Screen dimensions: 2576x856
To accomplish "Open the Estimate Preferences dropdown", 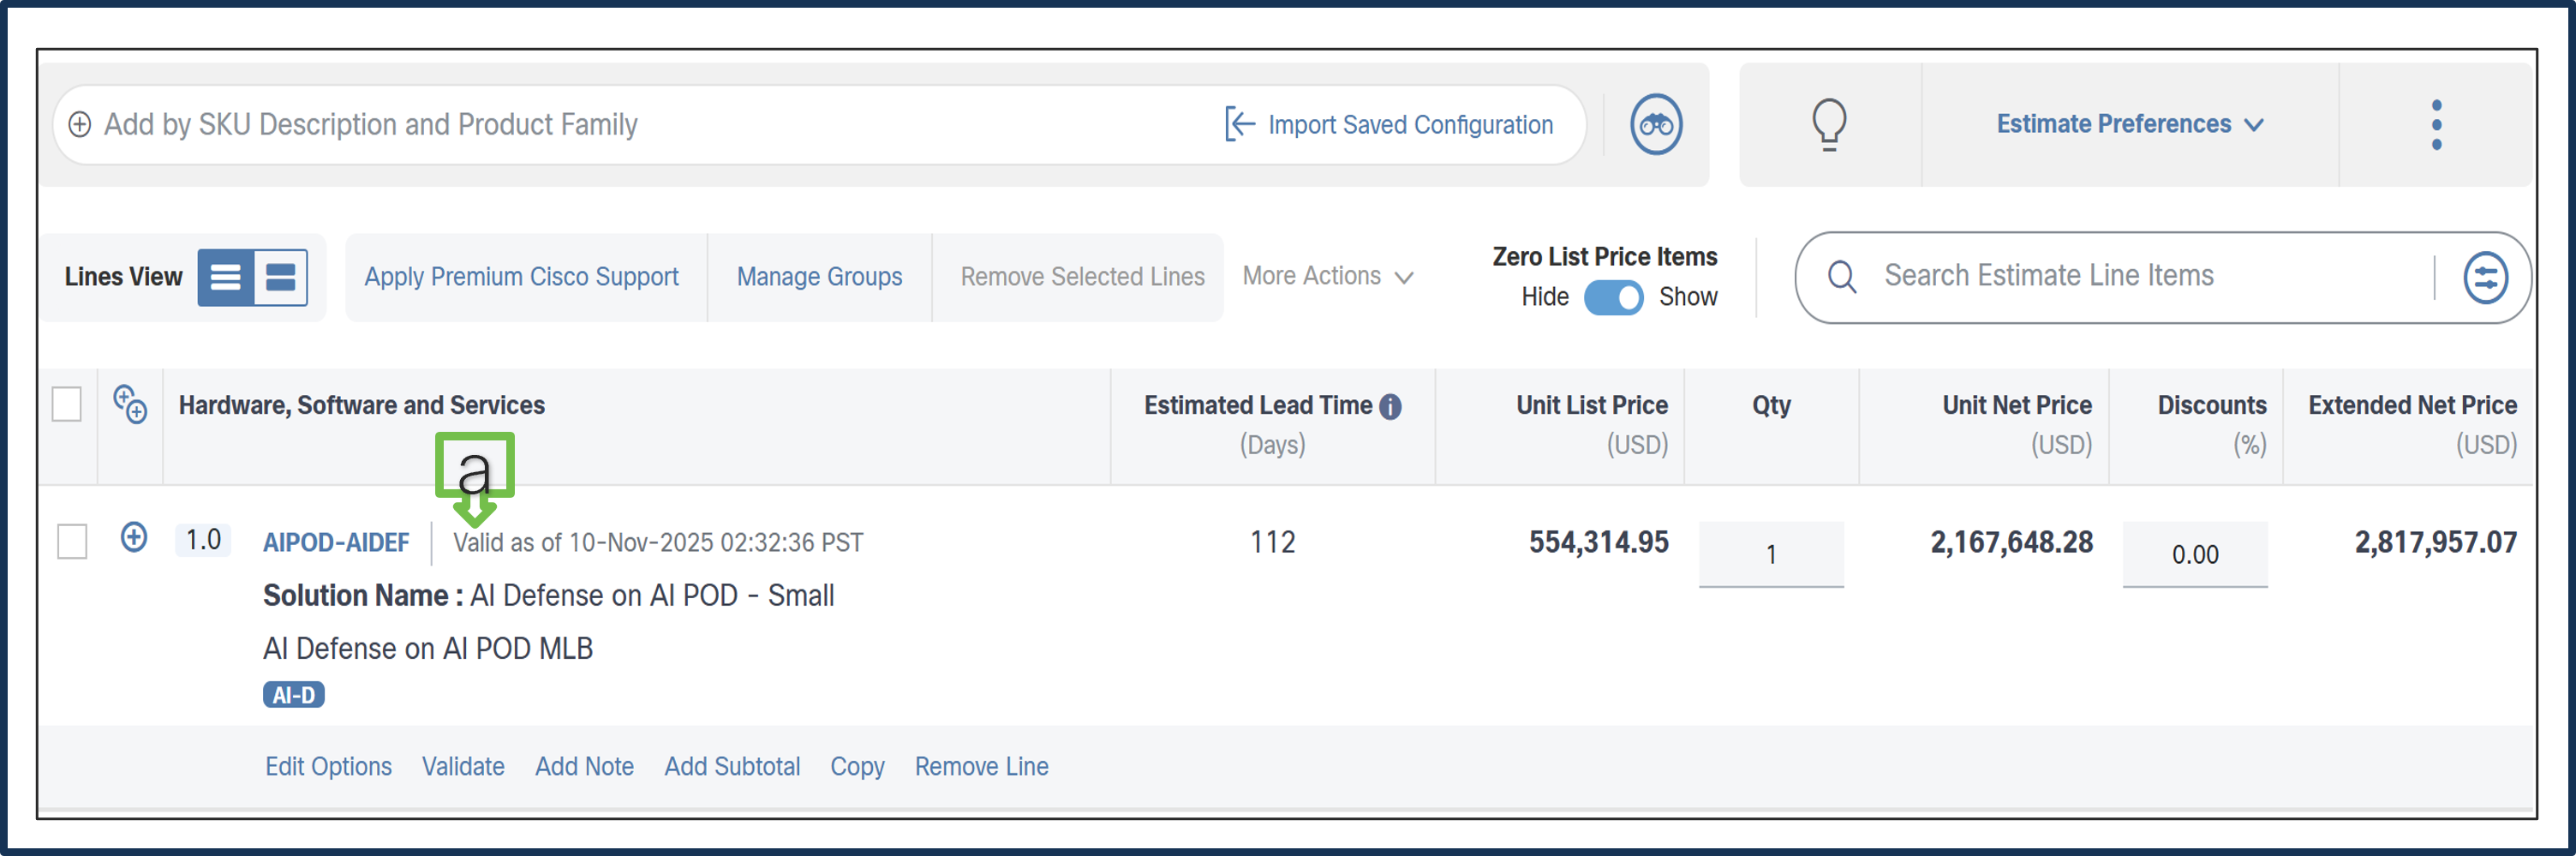I will point(2129,125).
